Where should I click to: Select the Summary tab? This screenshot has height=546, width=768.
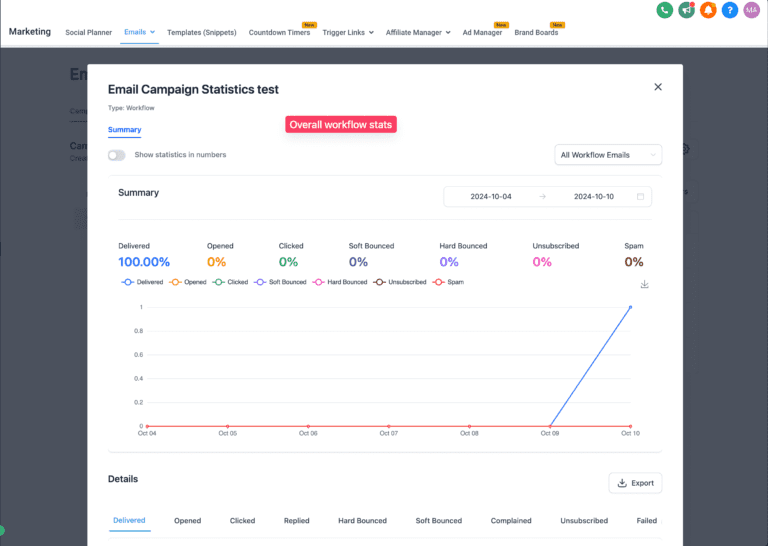124,130
